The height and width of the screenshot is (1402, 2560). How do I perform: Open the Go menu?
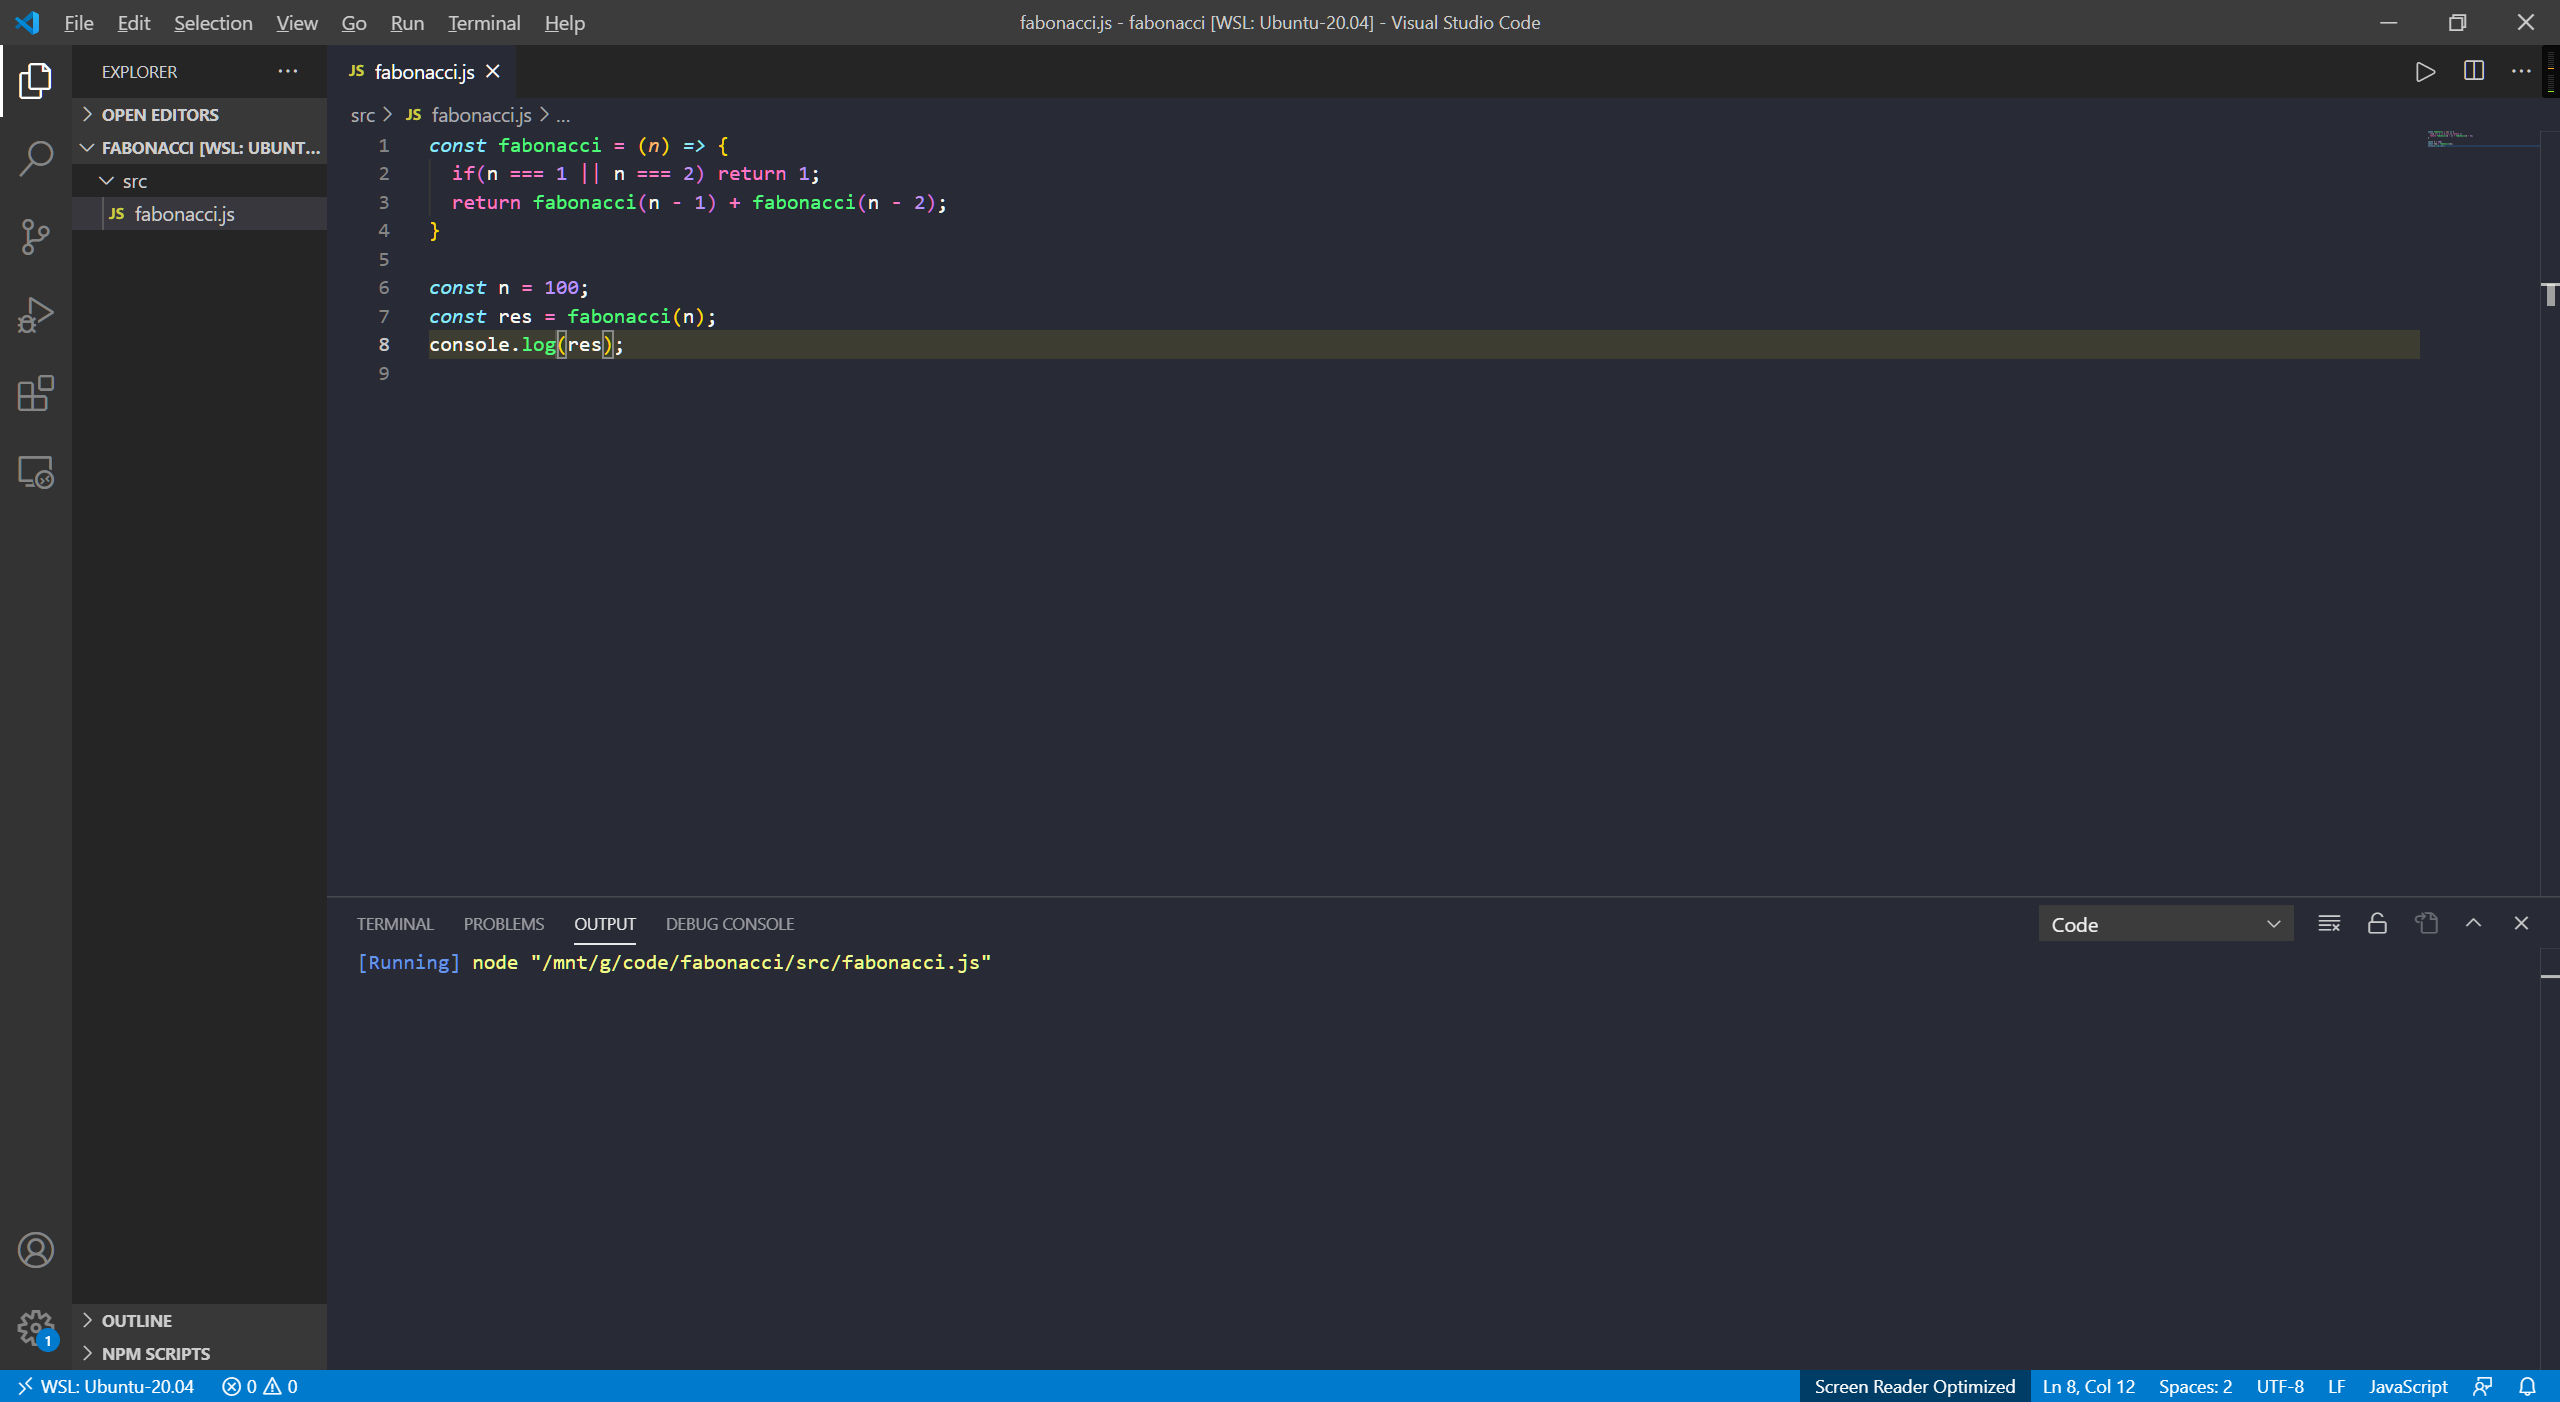coord(354,22)
